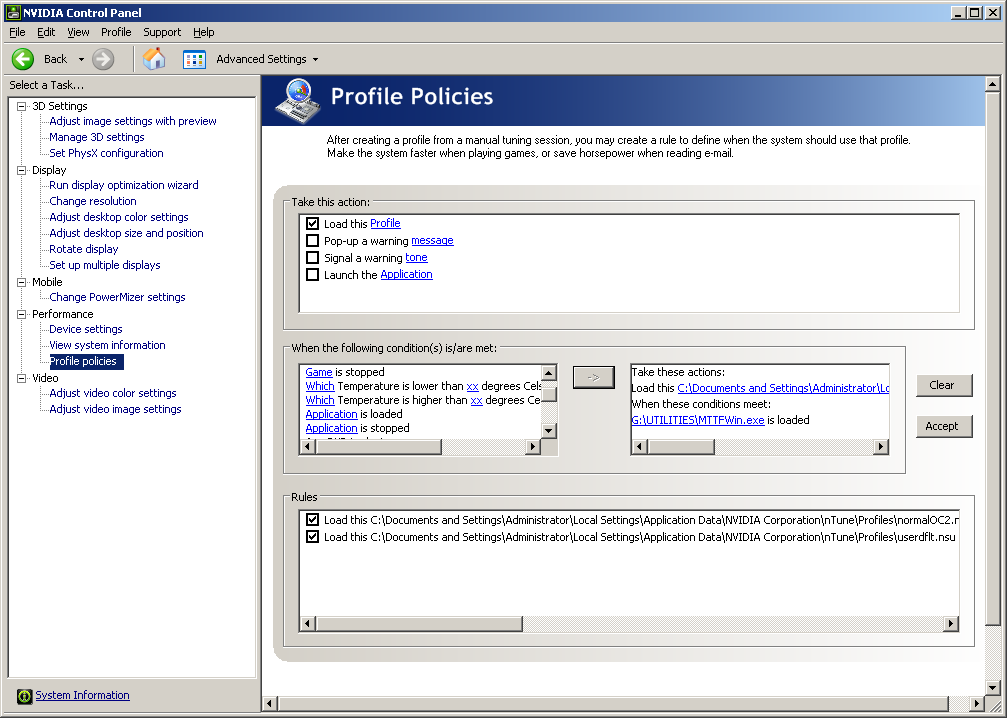Click the green Back arrow icon
Viewport: 1007px width, 718px height.
coord(22,59)
